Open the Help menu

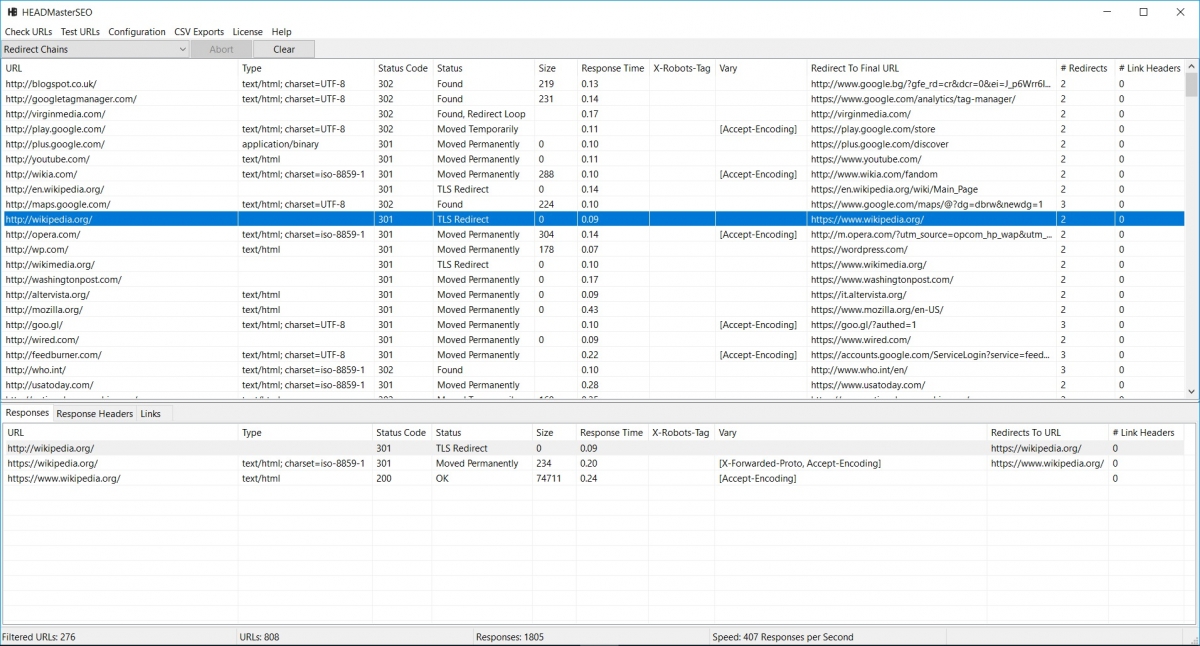pos(281,32)
